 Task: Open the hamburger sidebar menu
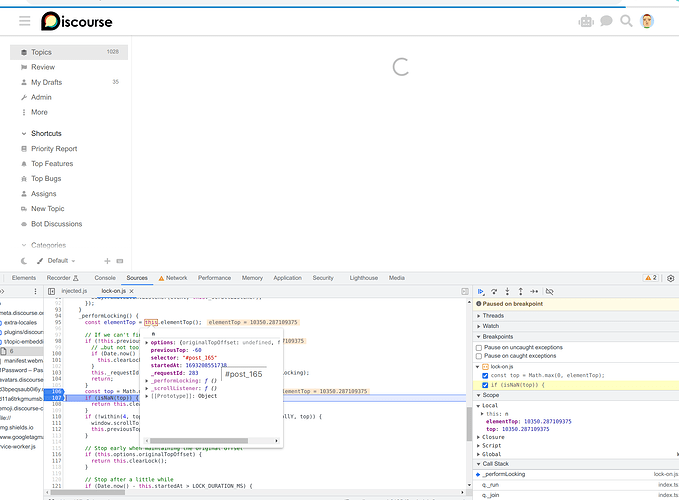pos(25,21)
